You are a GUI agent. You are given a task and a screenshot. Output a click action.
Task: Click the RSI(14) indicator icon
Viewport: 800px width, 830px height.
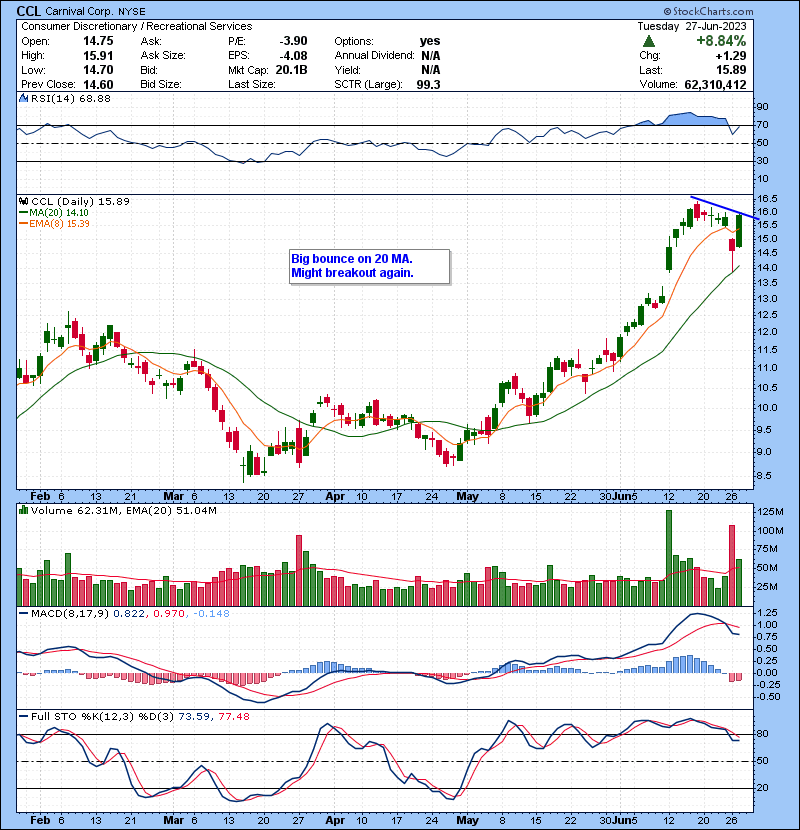[23, 98]
